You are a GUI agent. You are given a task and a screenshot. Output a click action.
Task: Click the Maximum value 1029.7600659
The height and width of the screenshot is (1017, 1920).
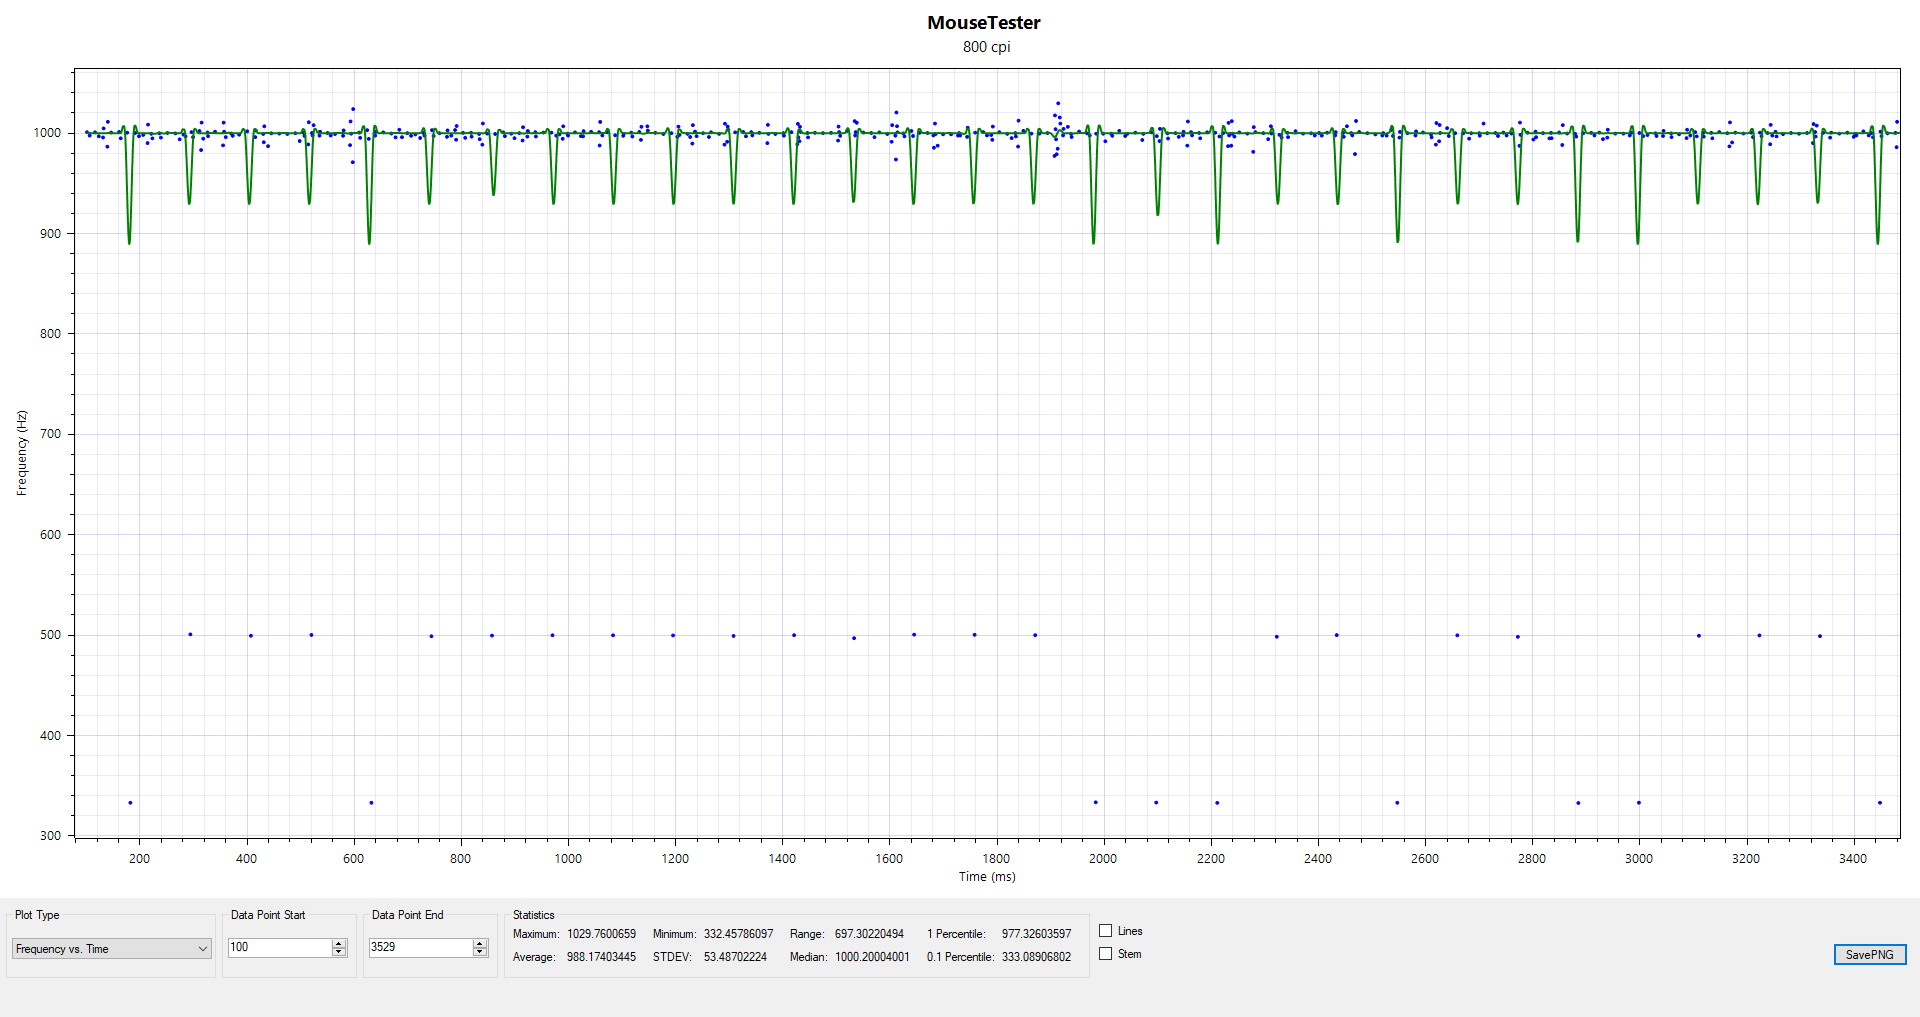[x=601, y=934]
